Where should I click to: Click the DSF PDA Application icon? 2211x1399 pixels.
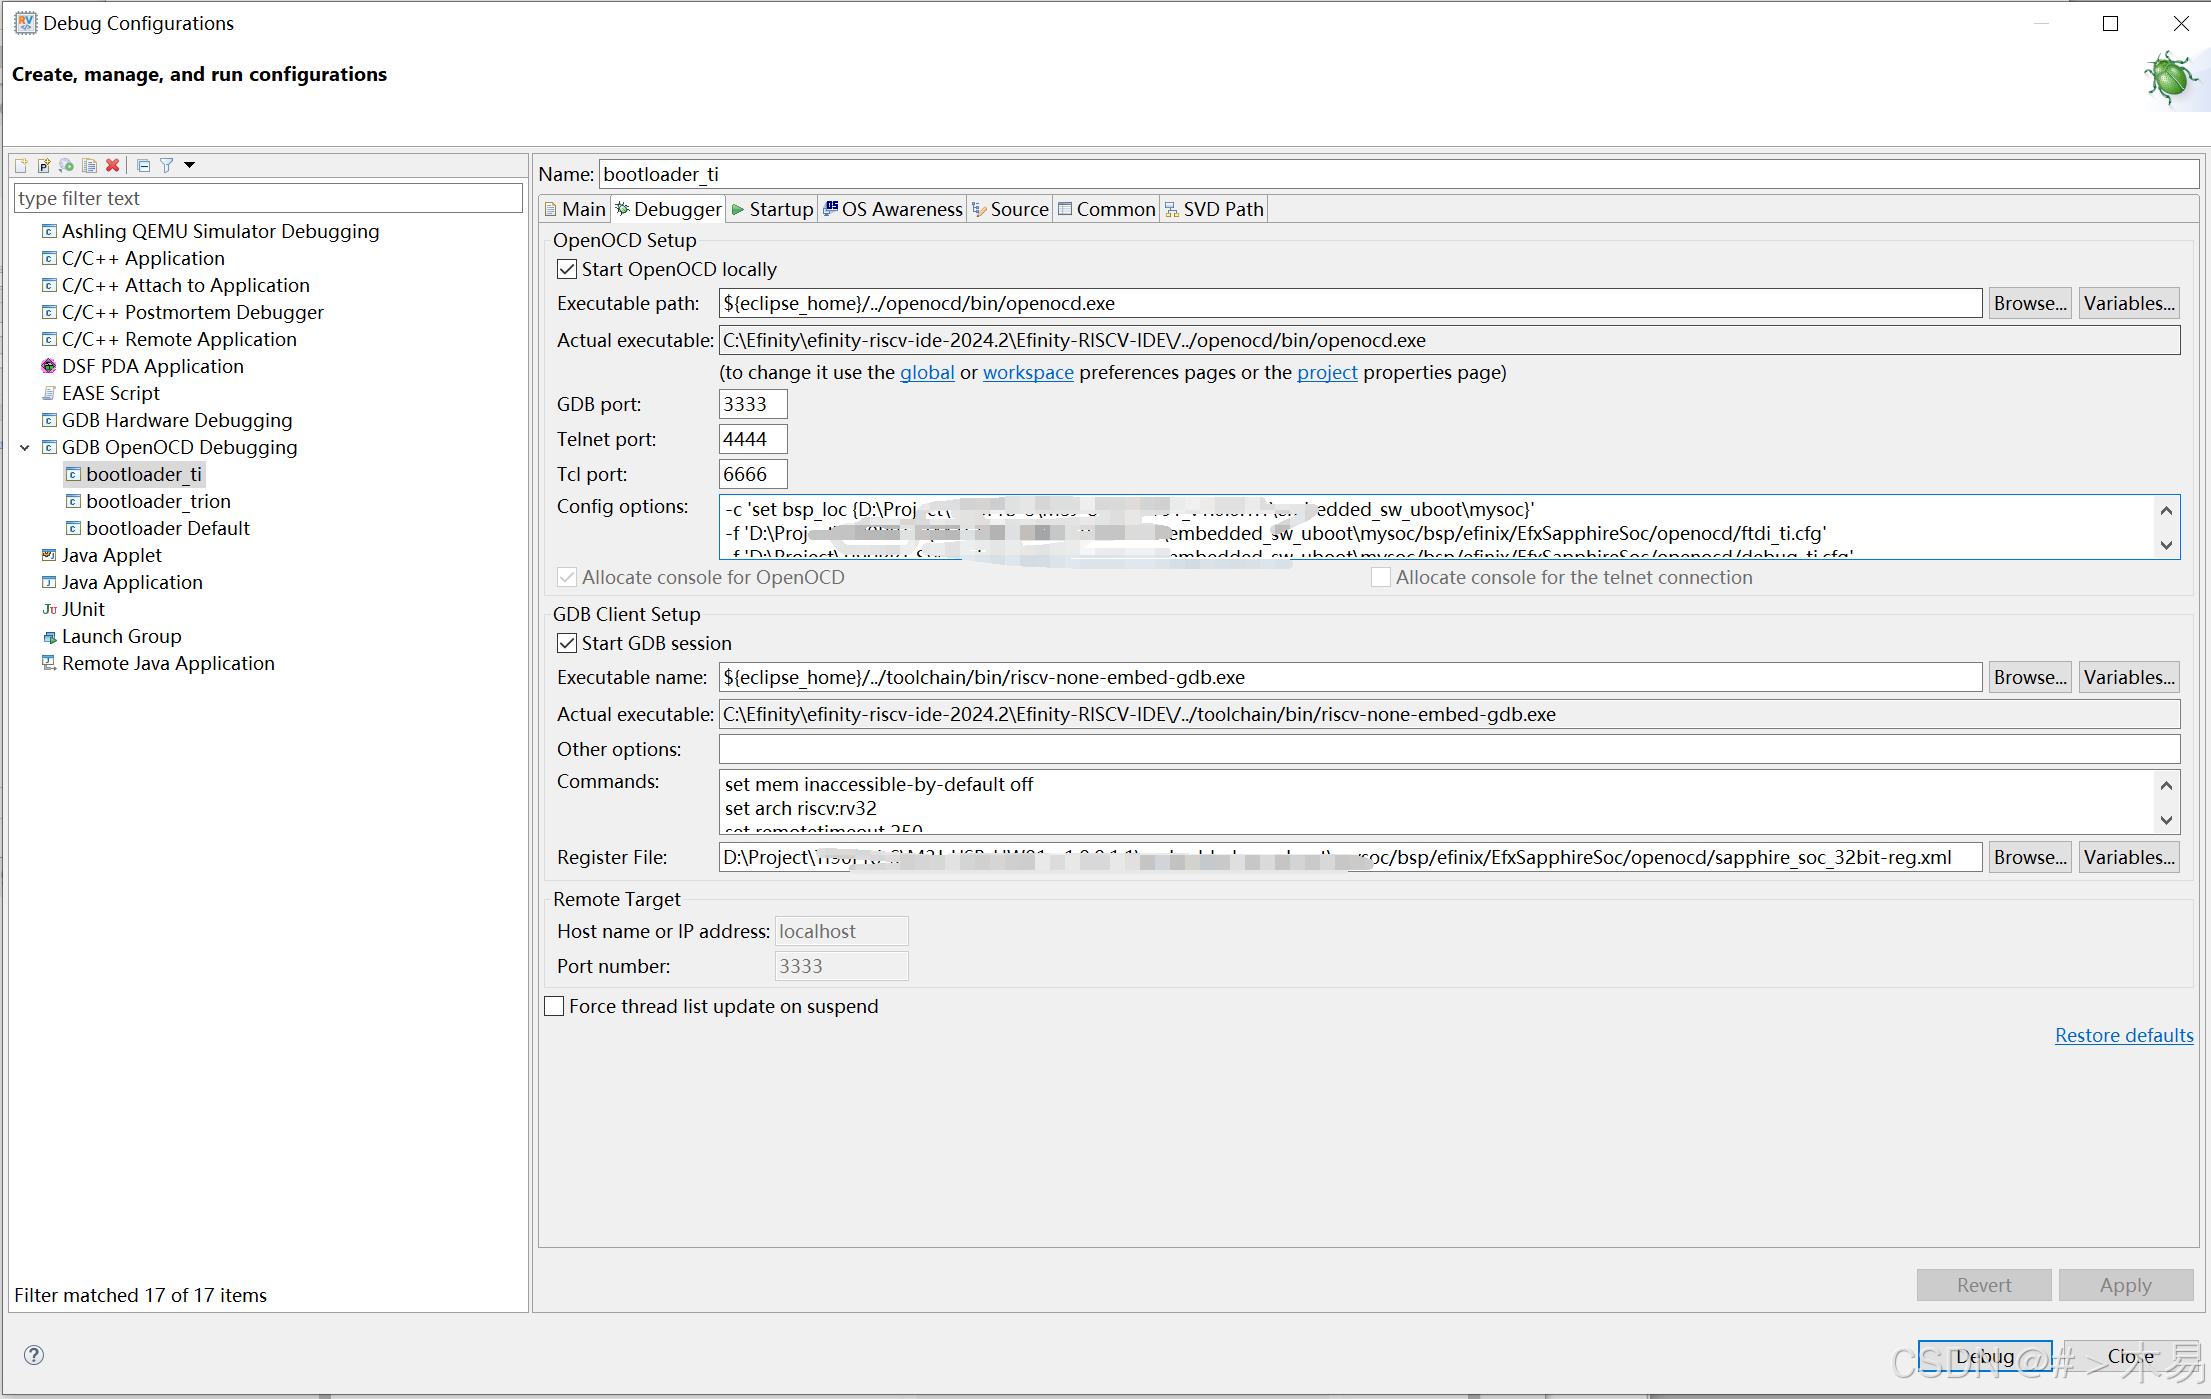(x=49, y=366)
